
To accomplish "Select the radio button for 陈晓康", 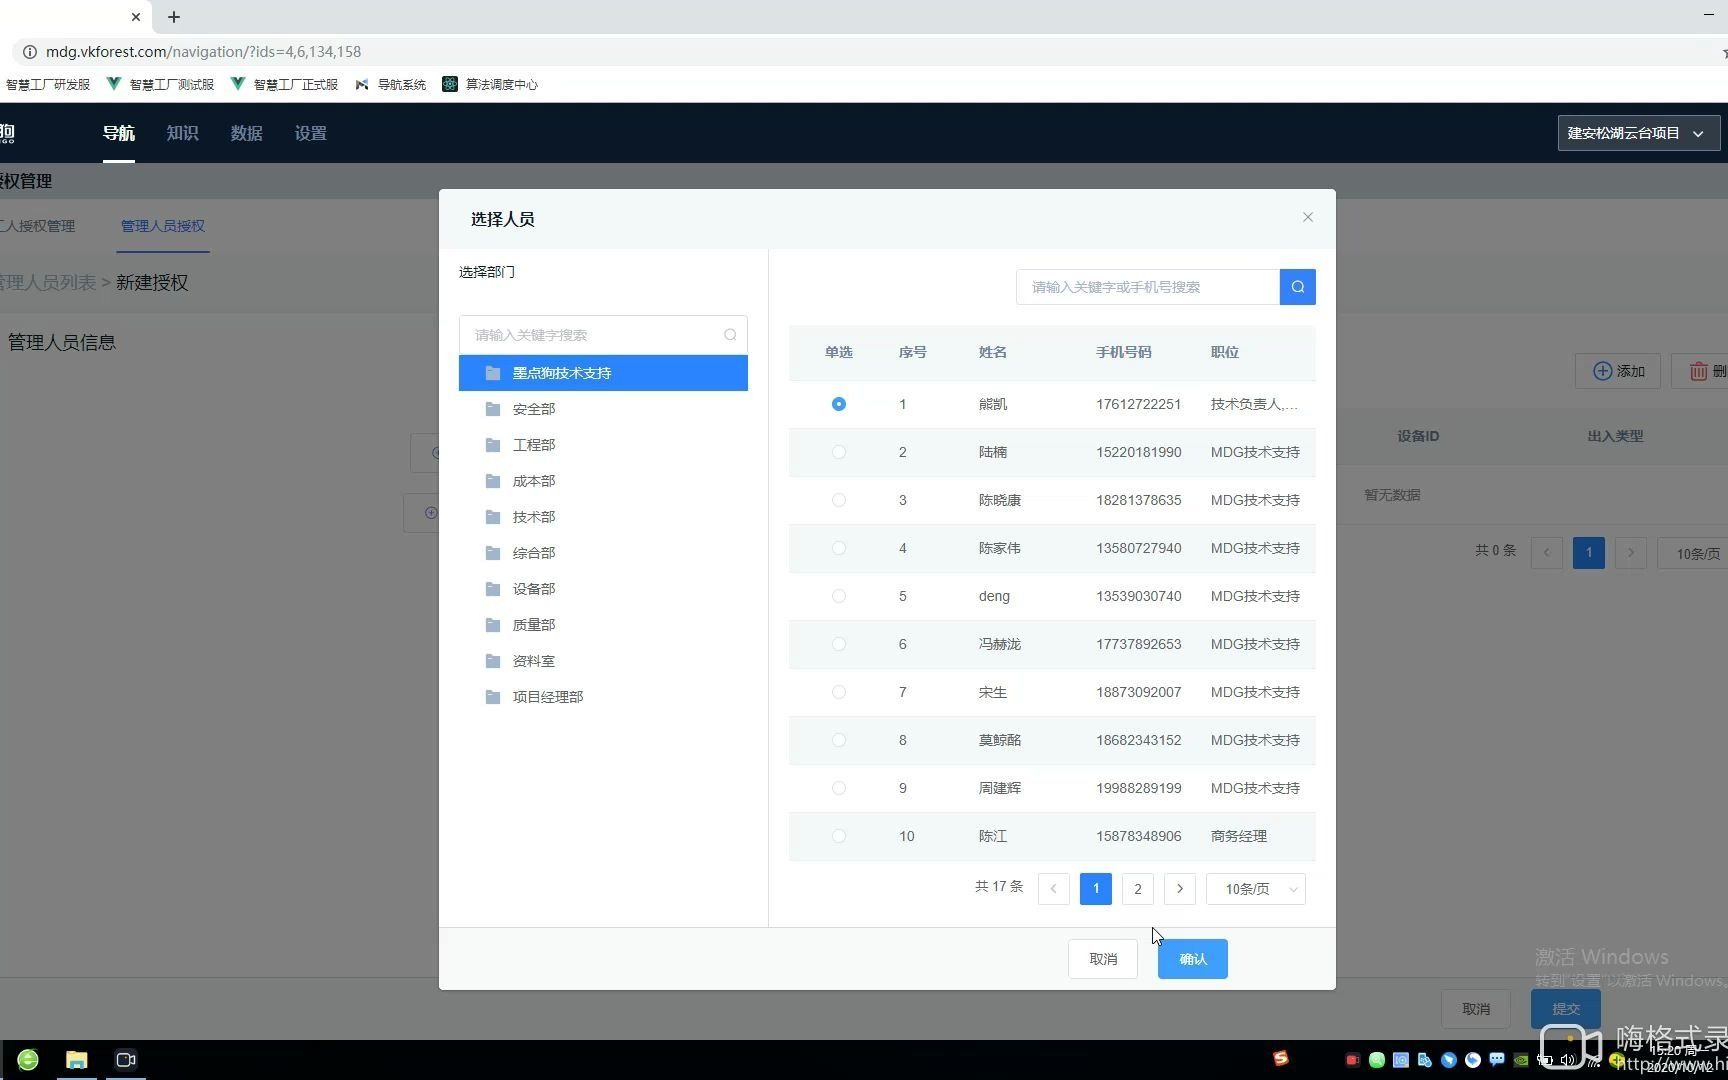I will pos(839,500).
